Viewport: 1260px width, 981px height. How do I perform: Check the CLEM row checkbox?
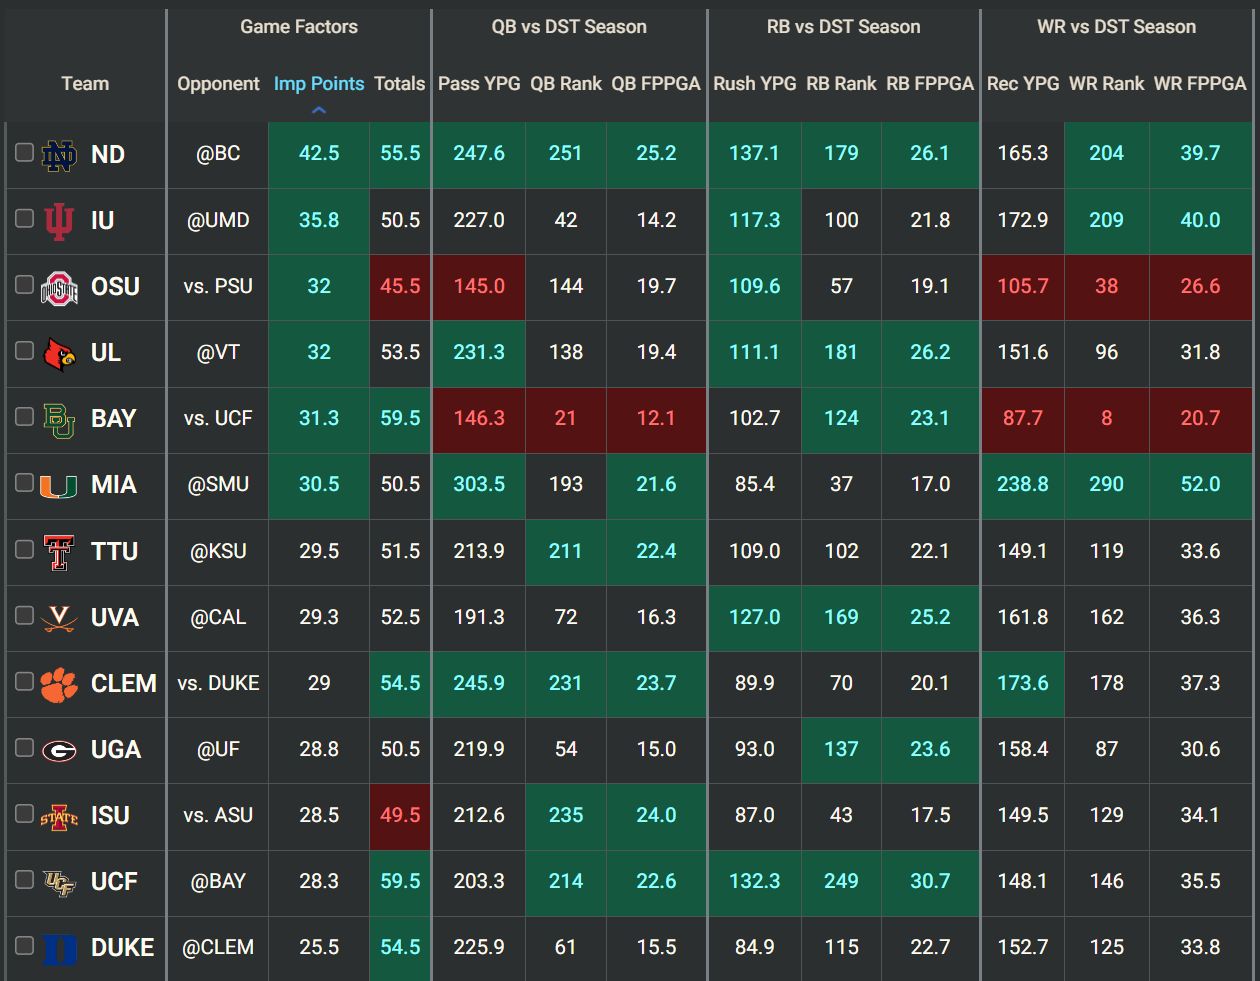pos(24,681)
